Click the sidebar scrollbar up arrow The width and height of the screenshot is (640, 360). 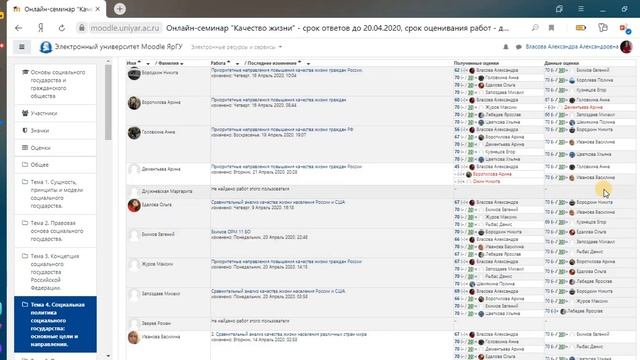click(108, 61)
